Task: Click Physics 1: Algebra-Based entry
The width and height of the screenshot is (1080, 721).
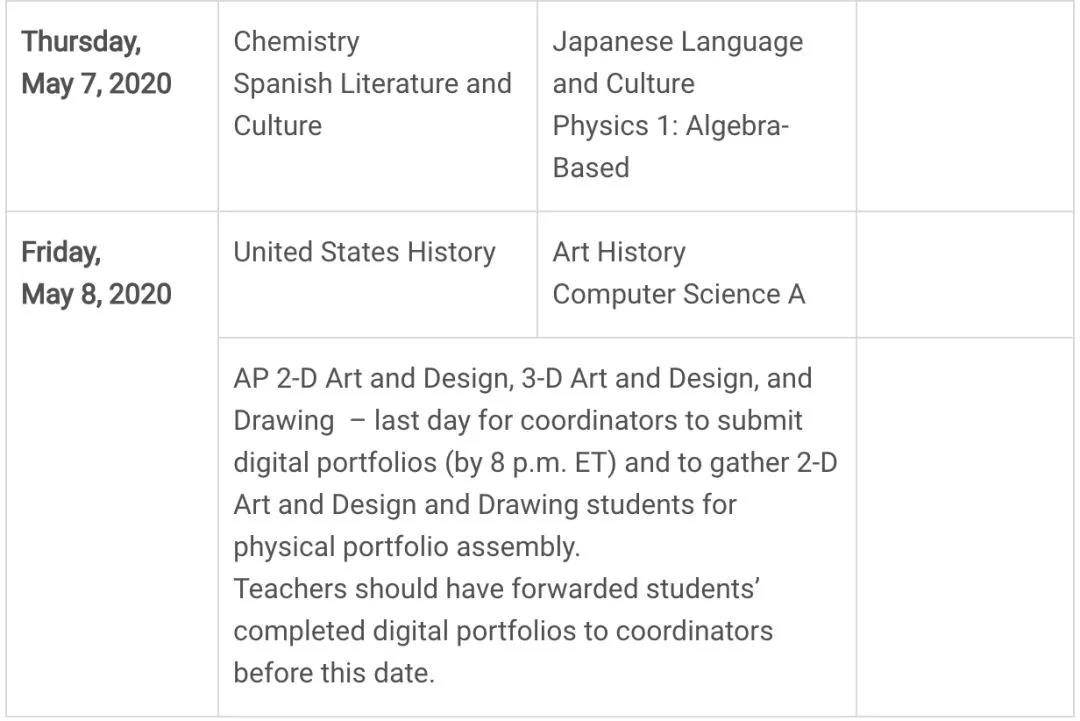Action: coord(670,147)
